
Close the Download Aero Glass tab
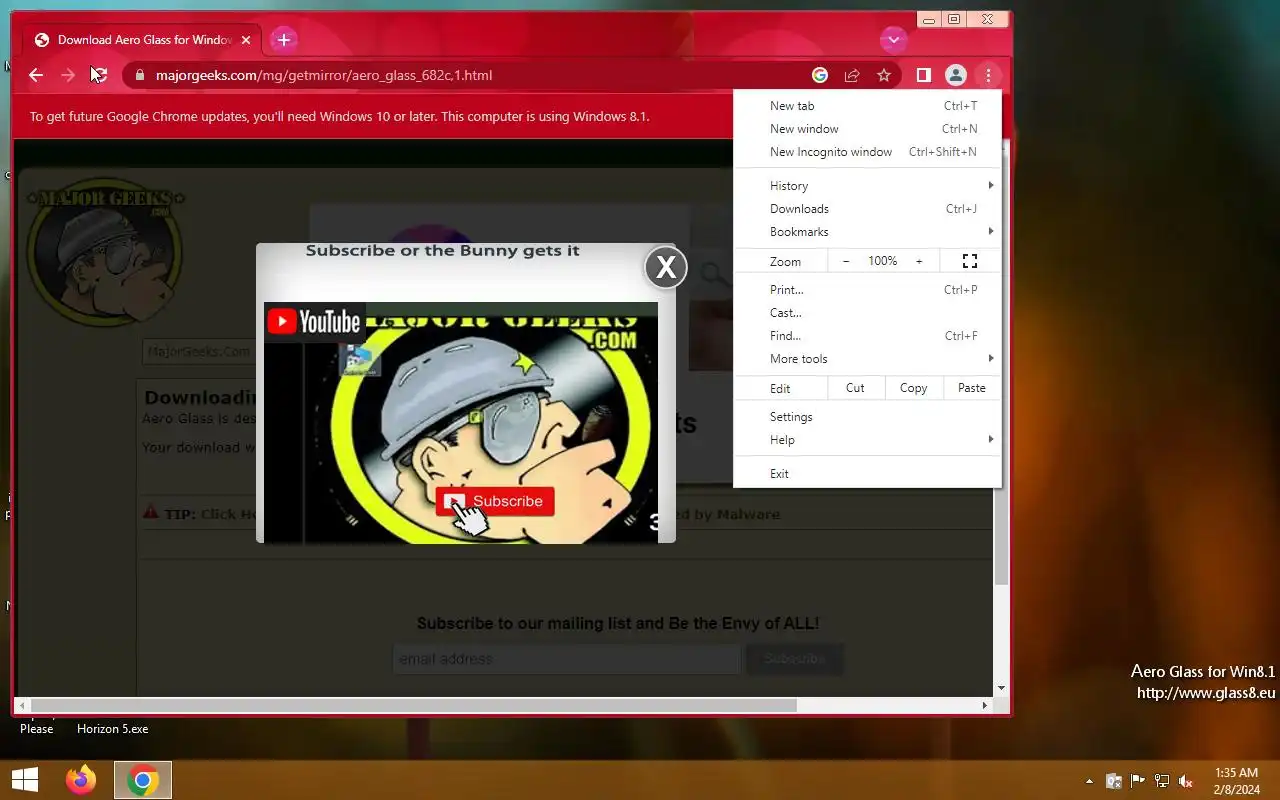pos(246,40)
